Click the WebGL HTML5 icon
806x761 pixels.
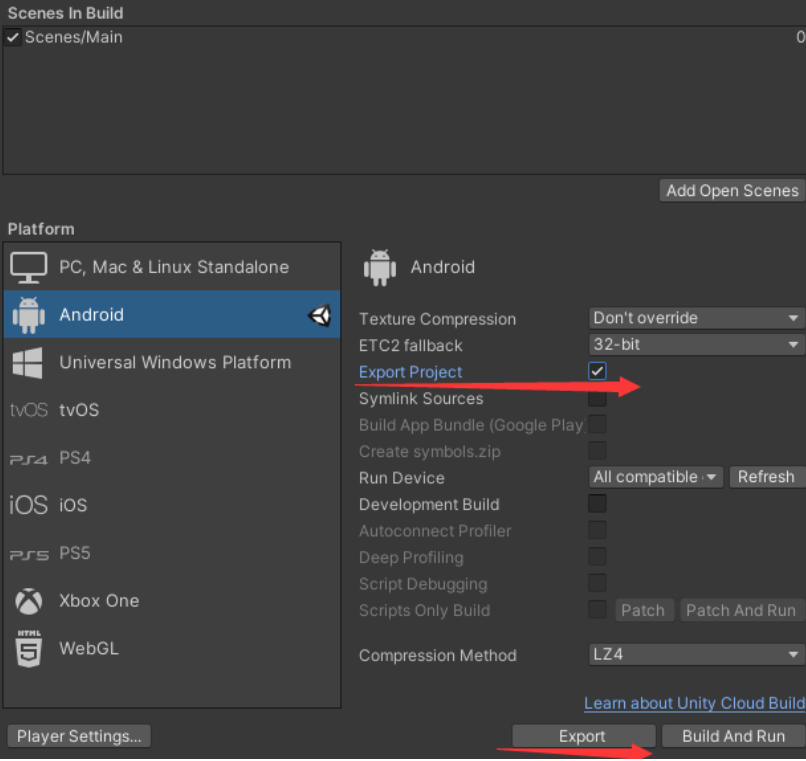pos(28,648)
